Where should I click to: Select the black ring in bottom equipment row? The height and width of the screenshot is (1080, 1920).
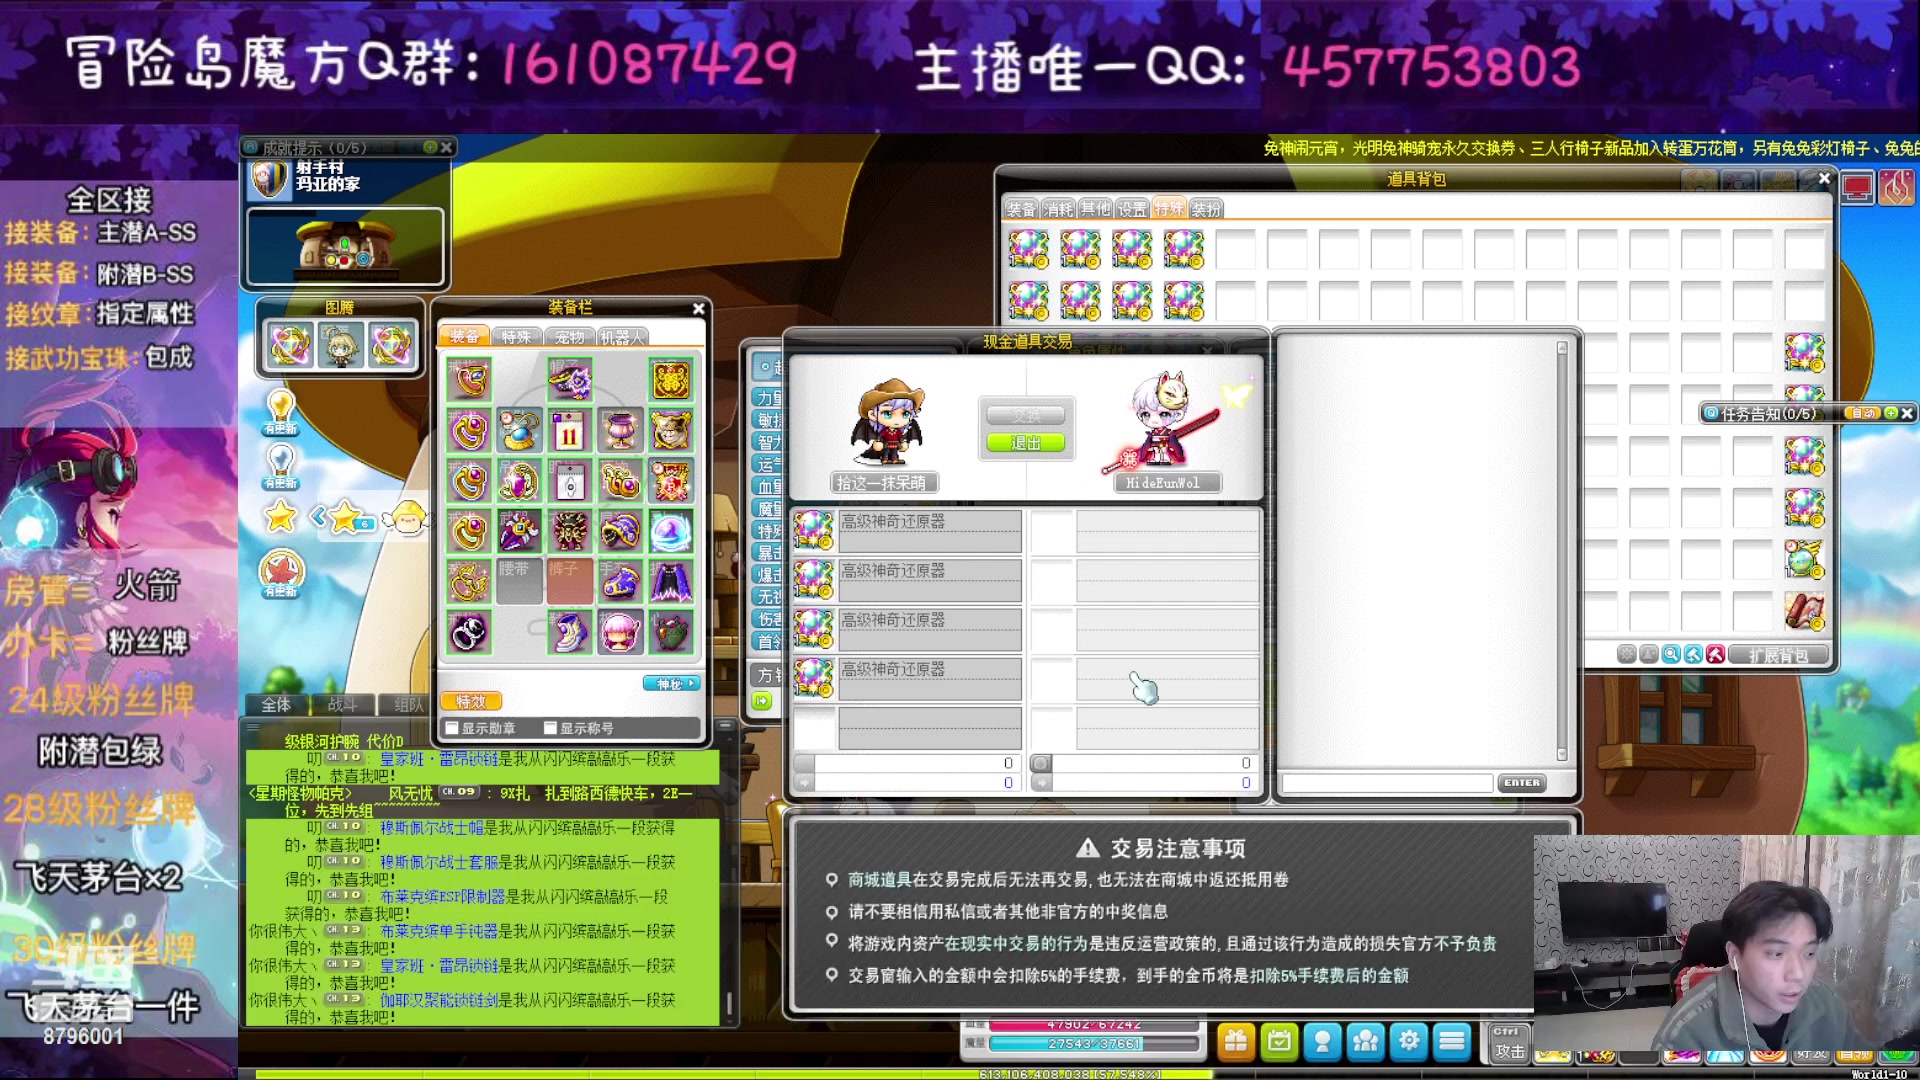point(469,633)
